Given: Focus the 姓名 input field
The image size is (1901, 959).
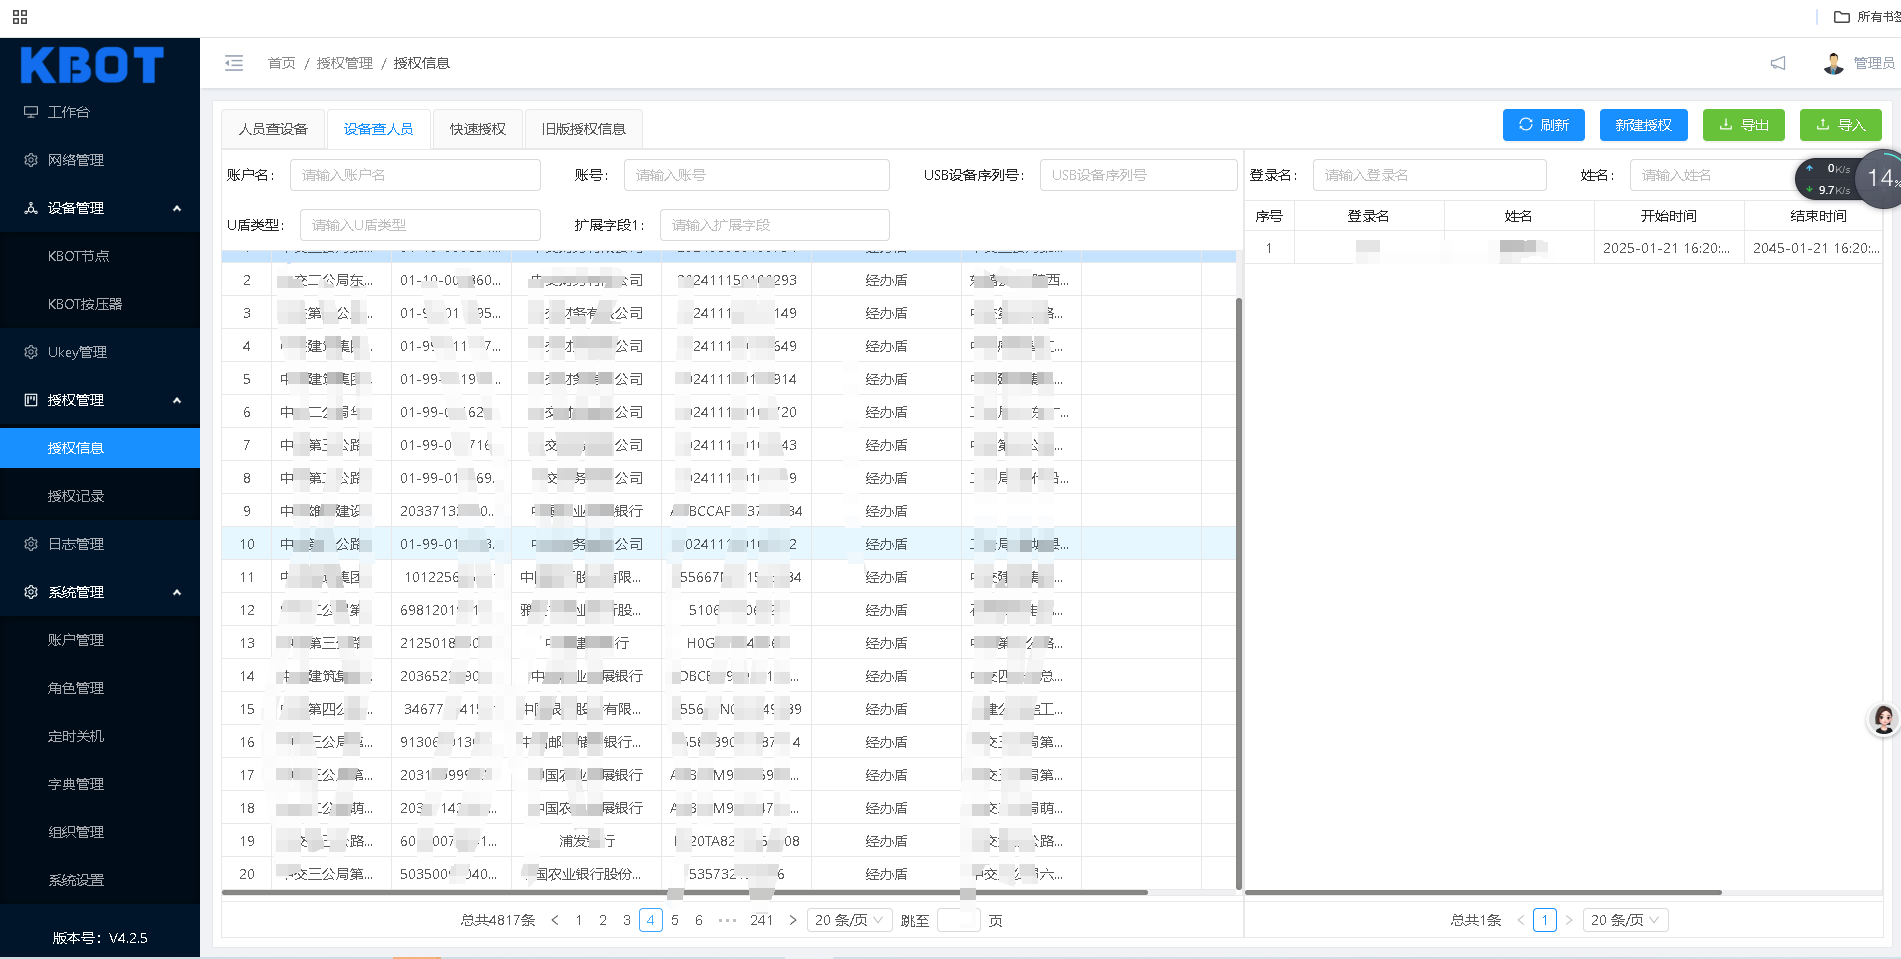Looking at the screenshot, I should (1713, 175).
